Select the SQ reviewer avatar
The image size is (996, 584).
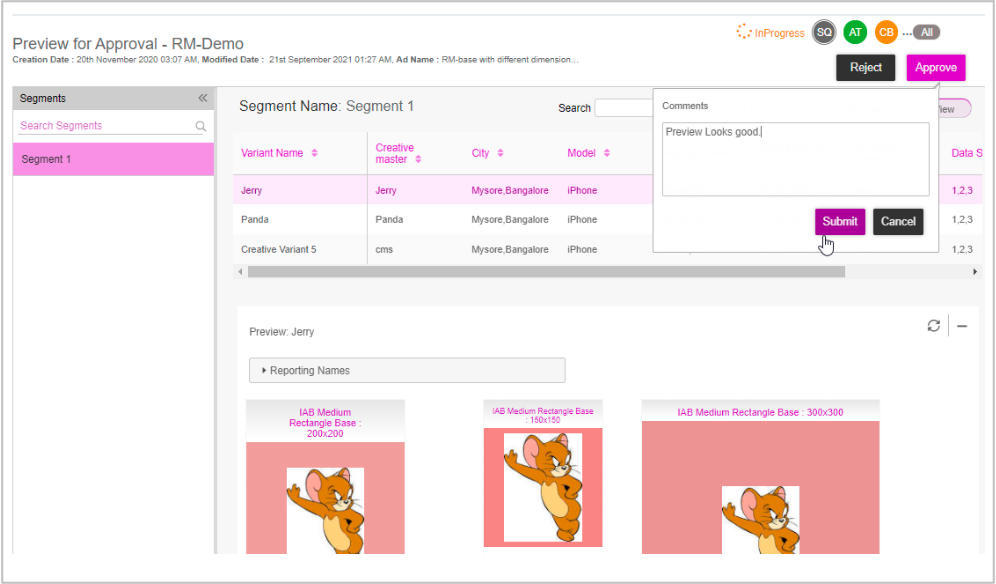[824, 32]
